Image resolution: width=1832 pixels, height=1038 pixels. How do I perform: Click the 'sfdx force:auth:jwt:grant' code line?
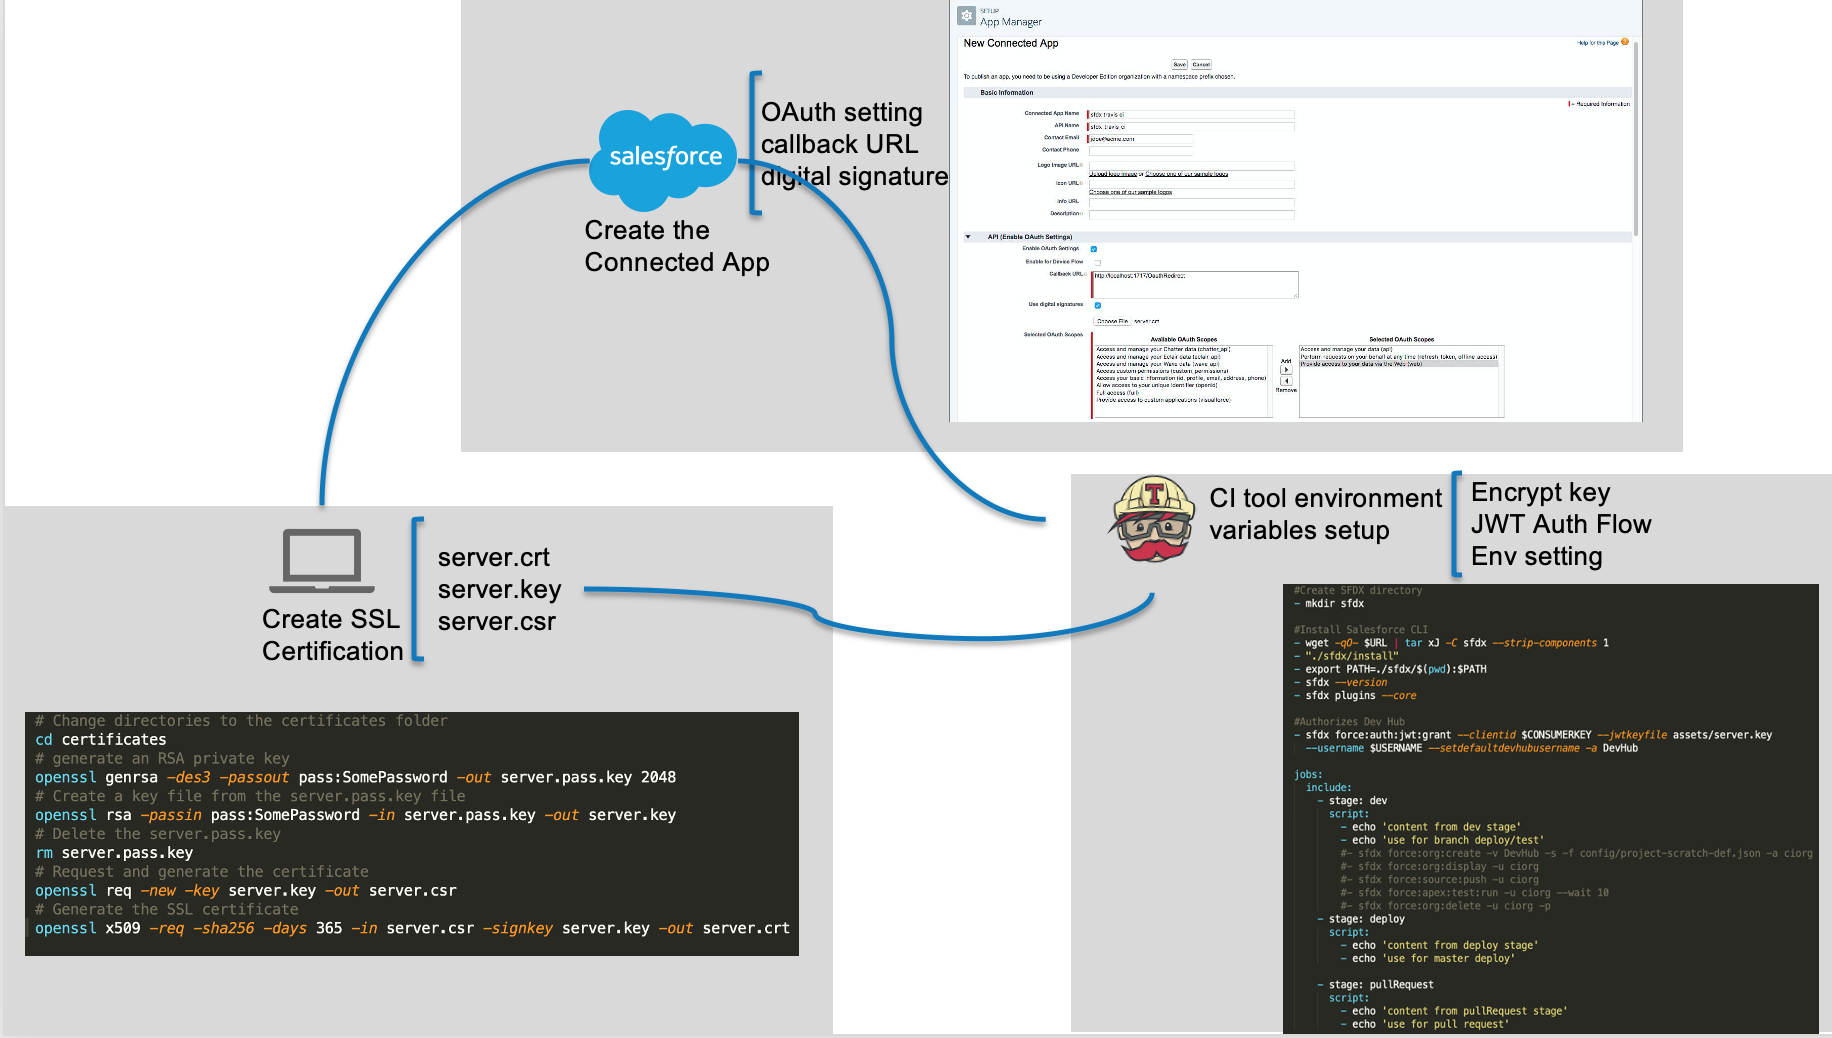1533,735
